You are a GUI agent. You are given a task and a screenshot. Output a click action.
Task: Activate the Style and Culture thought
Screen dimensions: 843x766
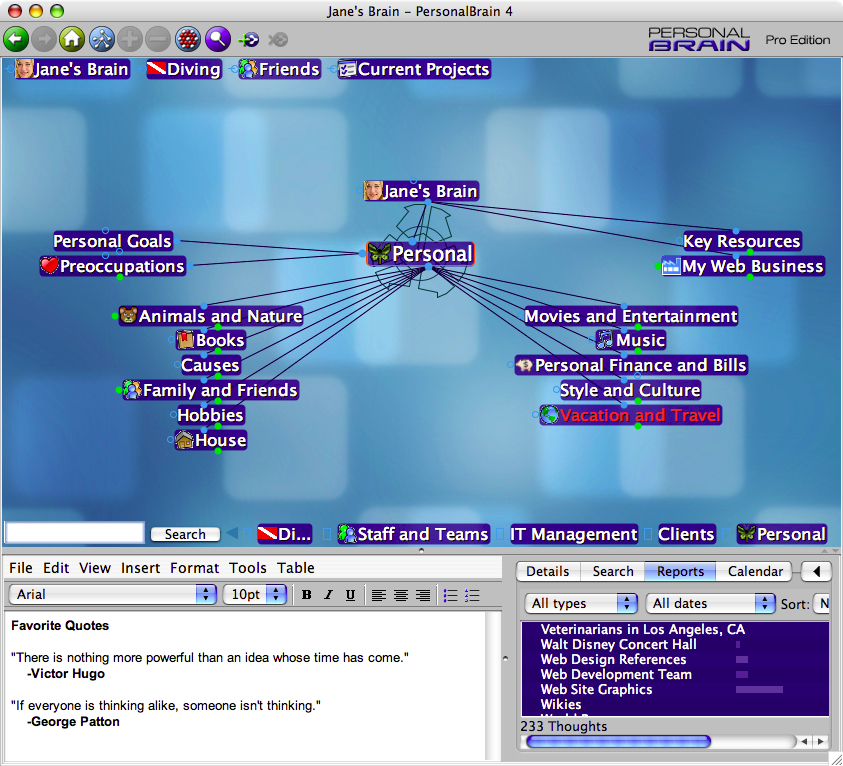pos(630,390)
